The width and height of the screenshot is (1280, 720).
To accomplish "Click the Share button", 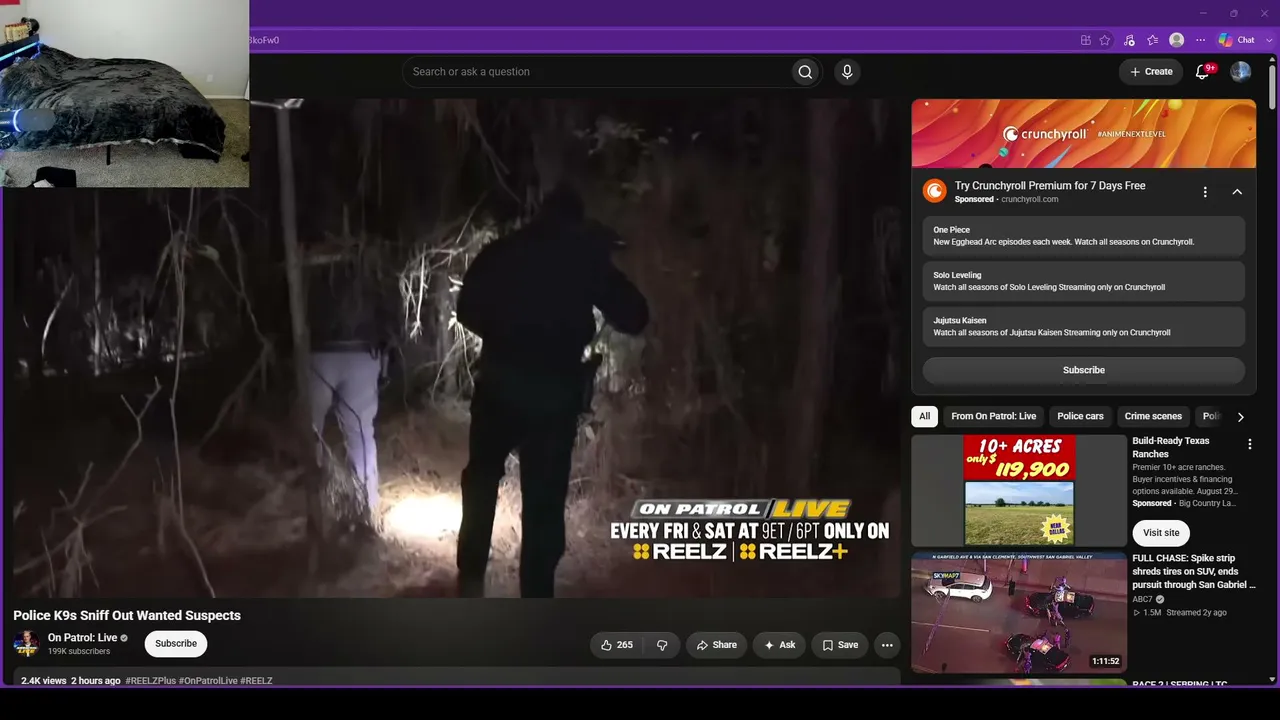I will (717, 645).
